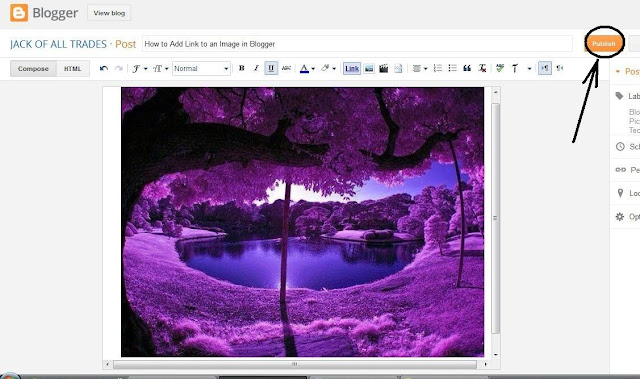Set left-to-right text direction
The image size is (640, 379).
click(x=545, y=68)
